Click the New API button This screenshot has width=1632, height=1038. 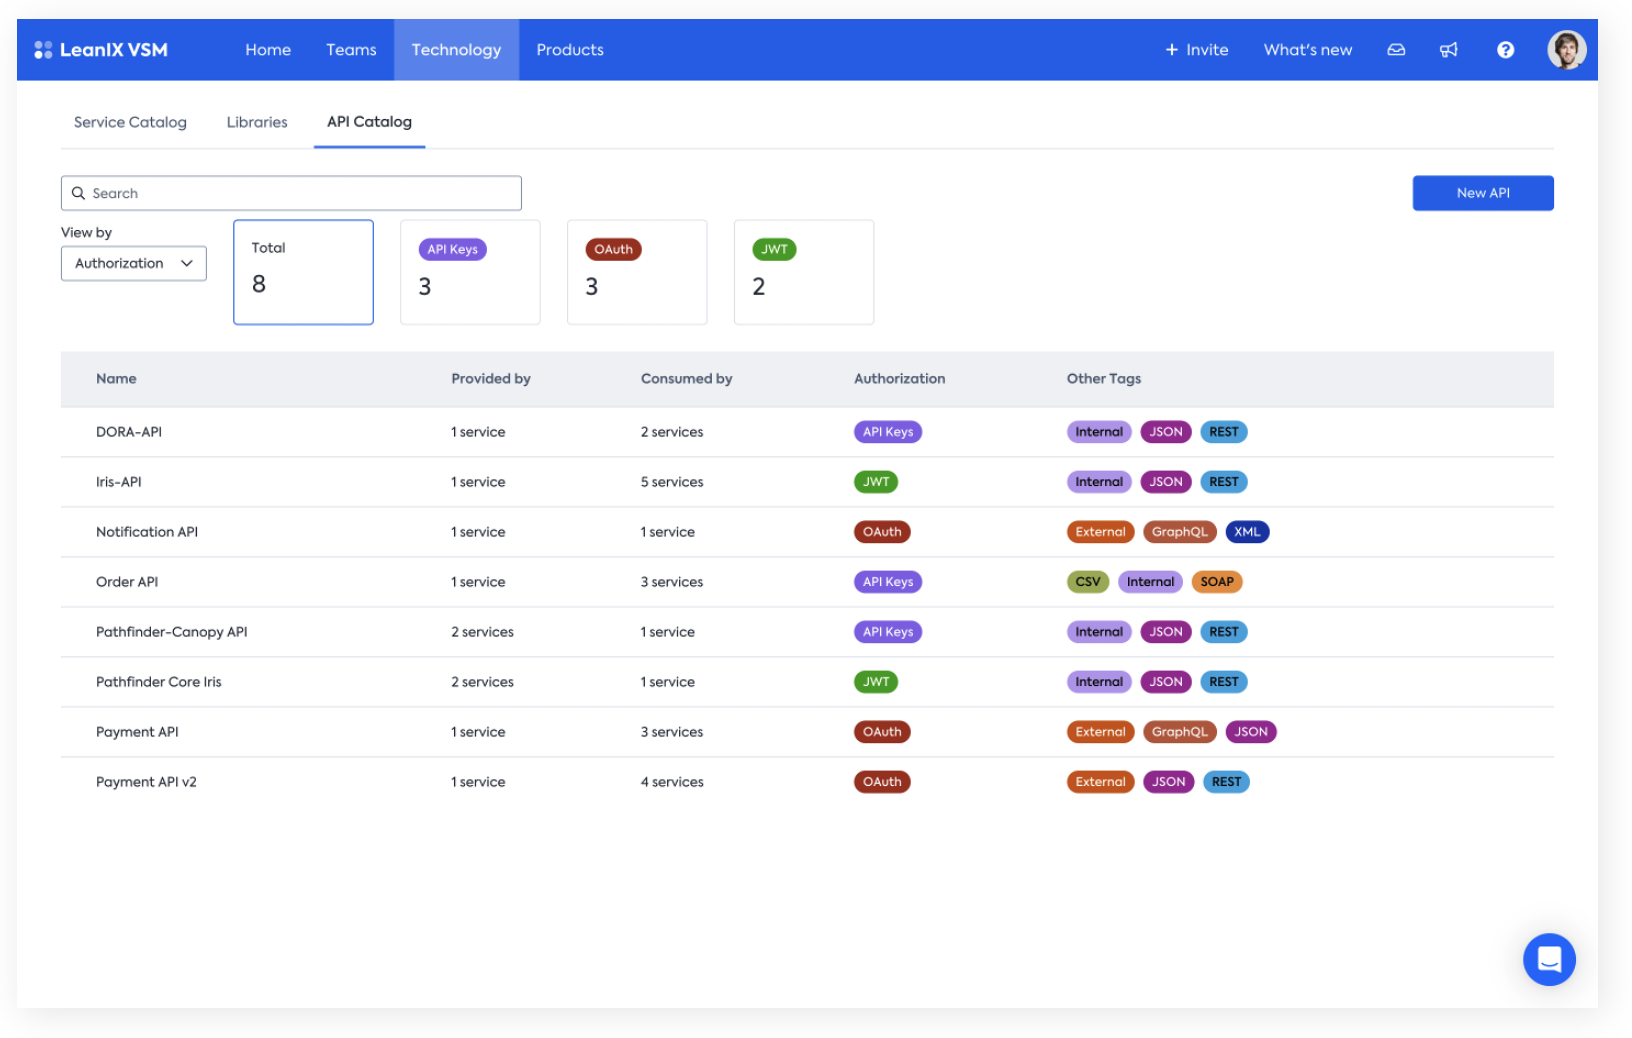click(x=1482, y=193)
